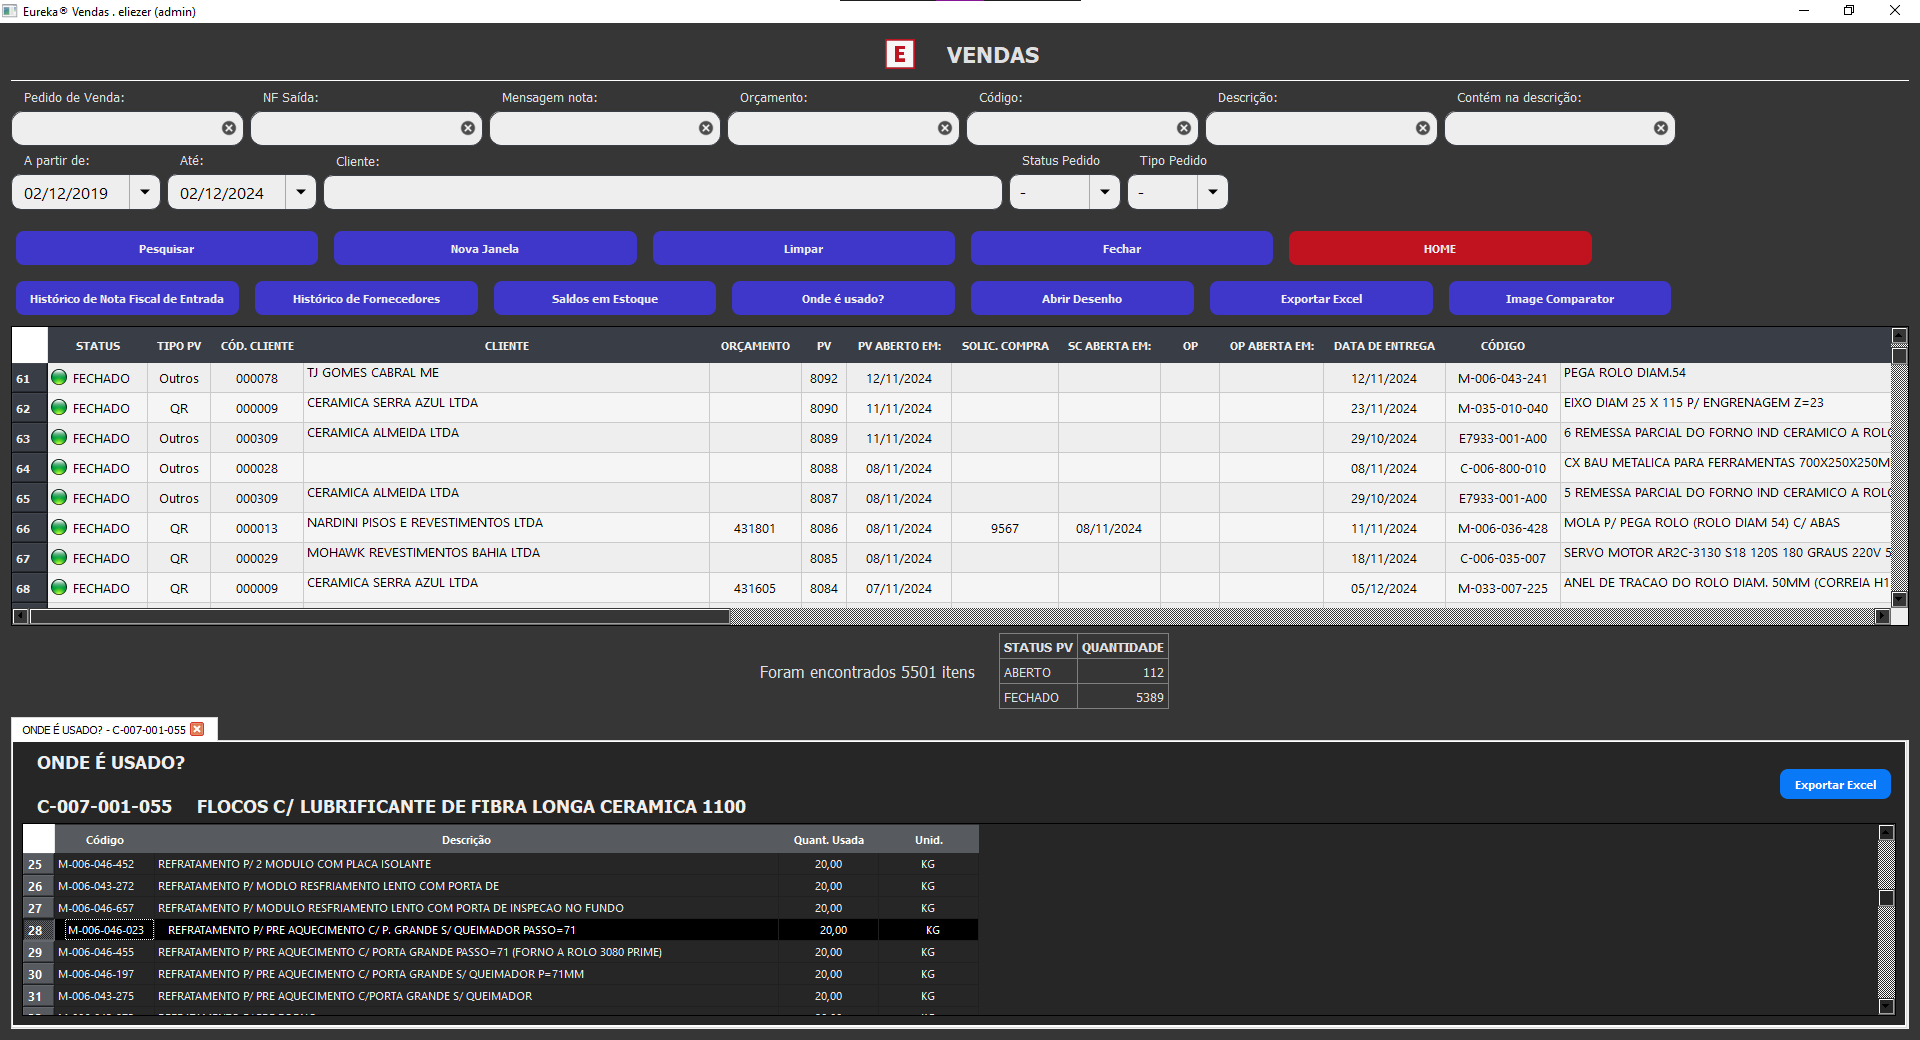Clear the NF Saída field
Viewport: 1920px width, 1040px height.
[468, 128]
